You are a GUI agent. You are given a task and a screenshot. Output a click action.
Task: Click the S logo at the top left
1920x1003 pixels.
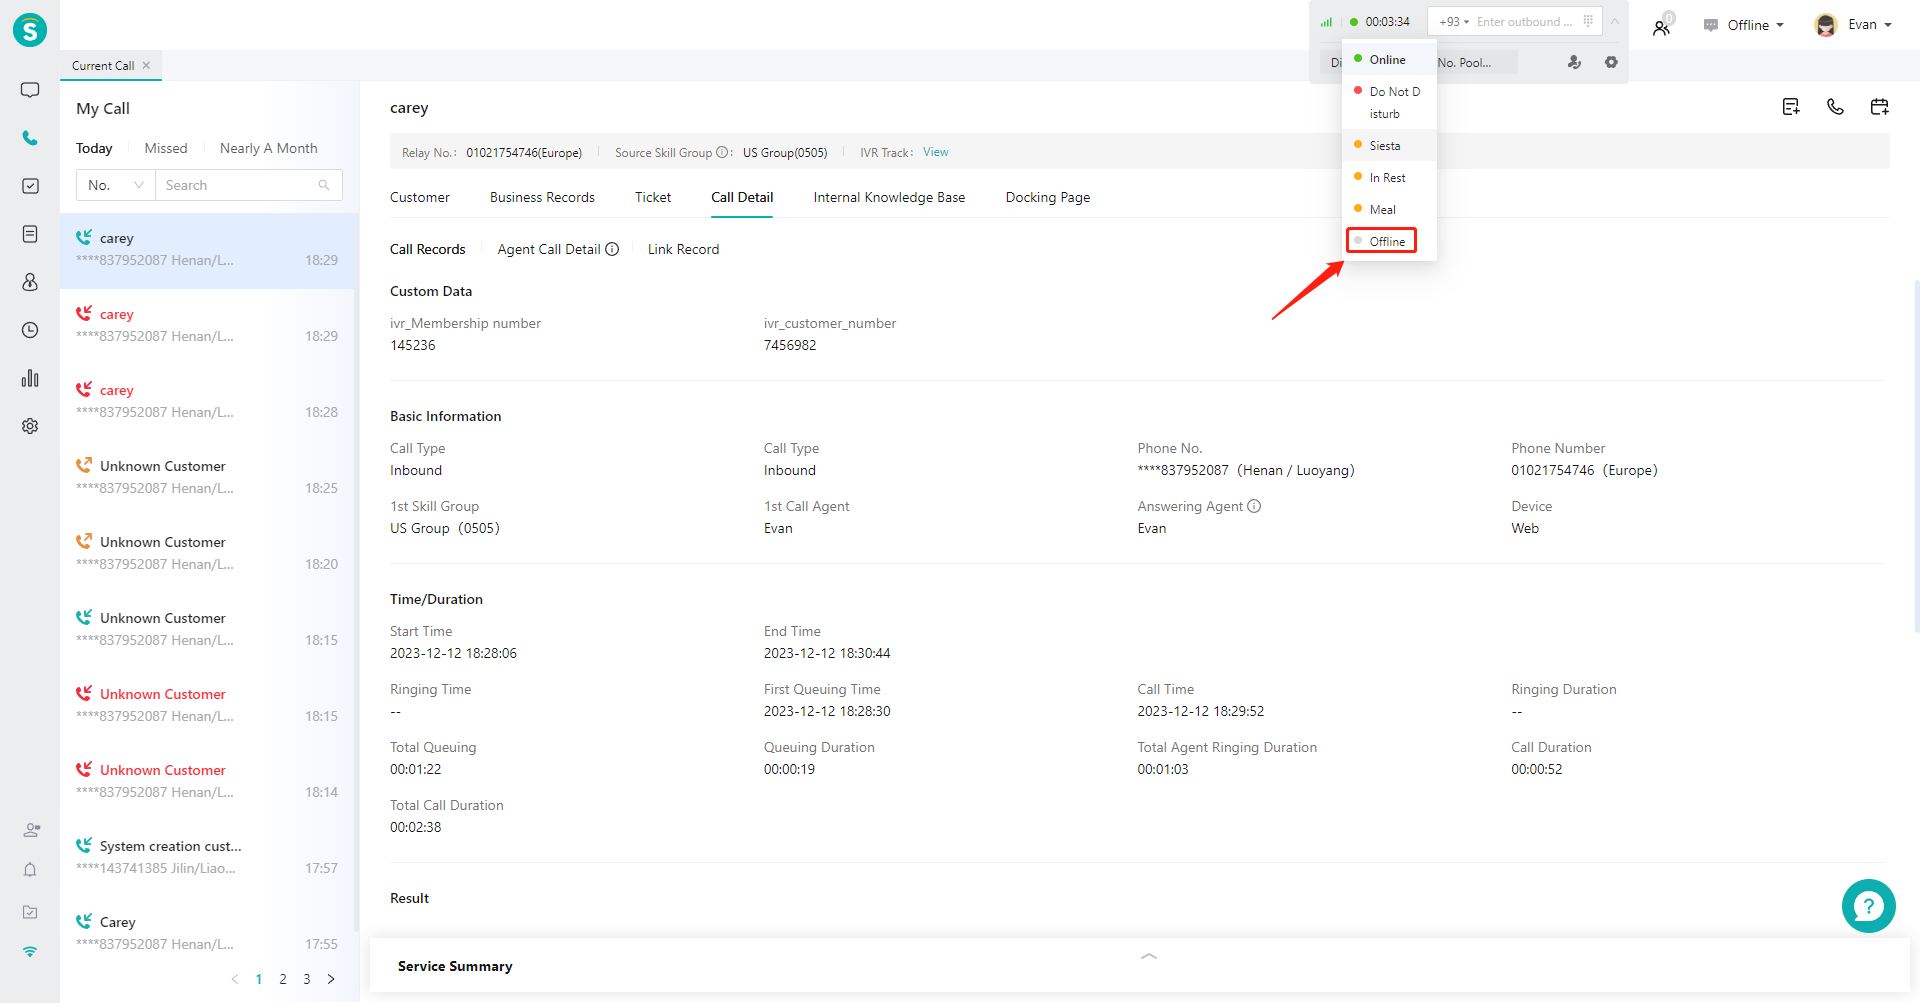pyautogui.click(x=30, y=30)
